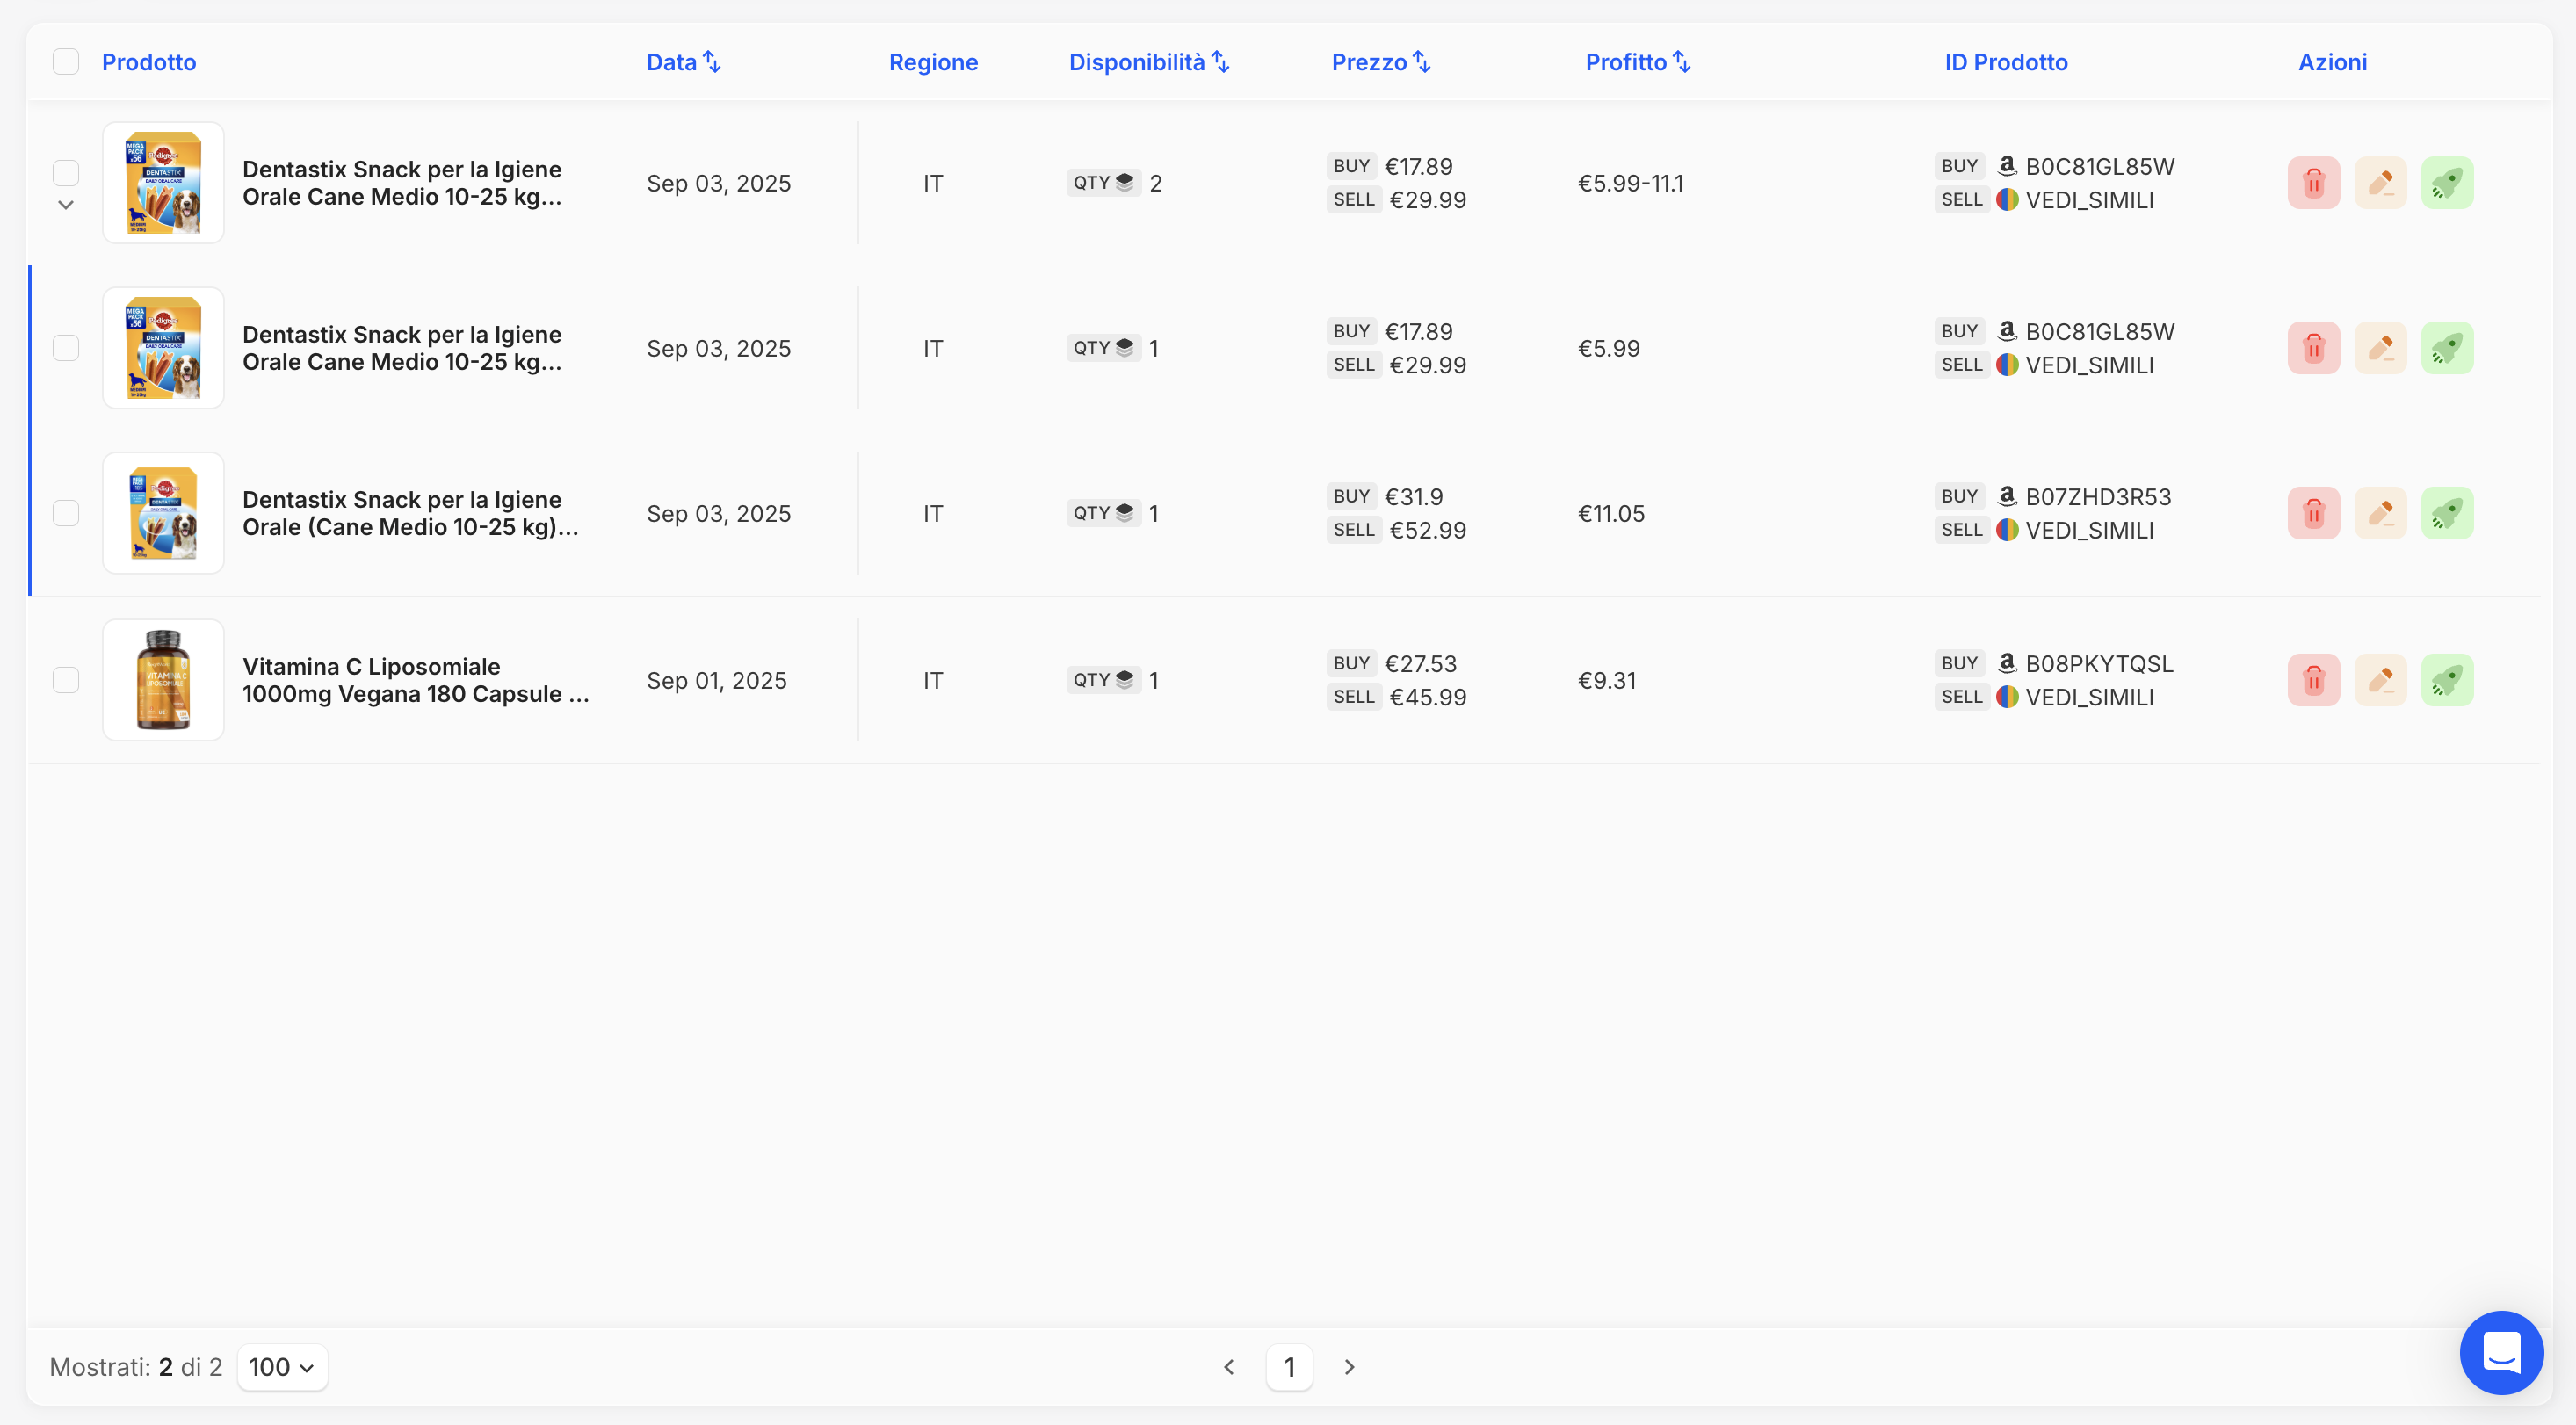This screenshot has height=1425, width=2576.
Task: Open B07ZHD3R53 product ID
Action: pos(2098,496)
